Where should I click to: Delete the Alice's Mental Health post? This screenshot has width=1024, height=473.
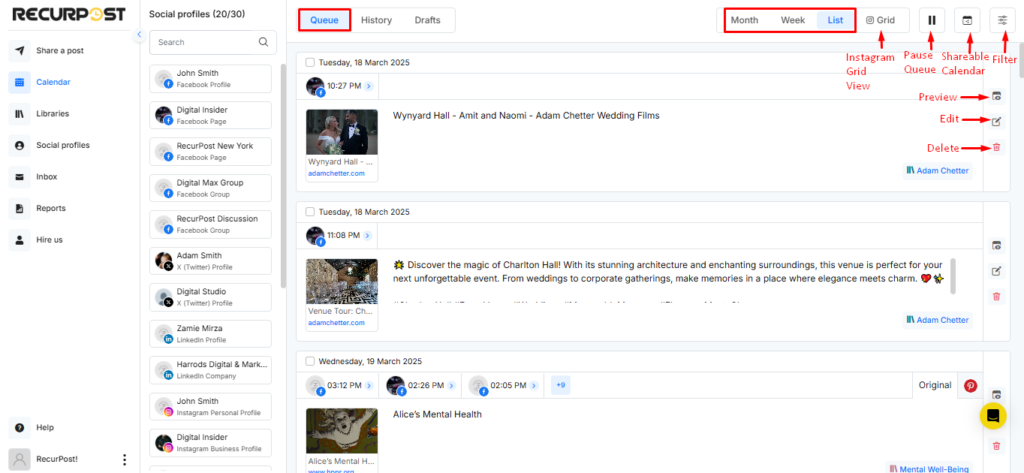pos(997,446)
